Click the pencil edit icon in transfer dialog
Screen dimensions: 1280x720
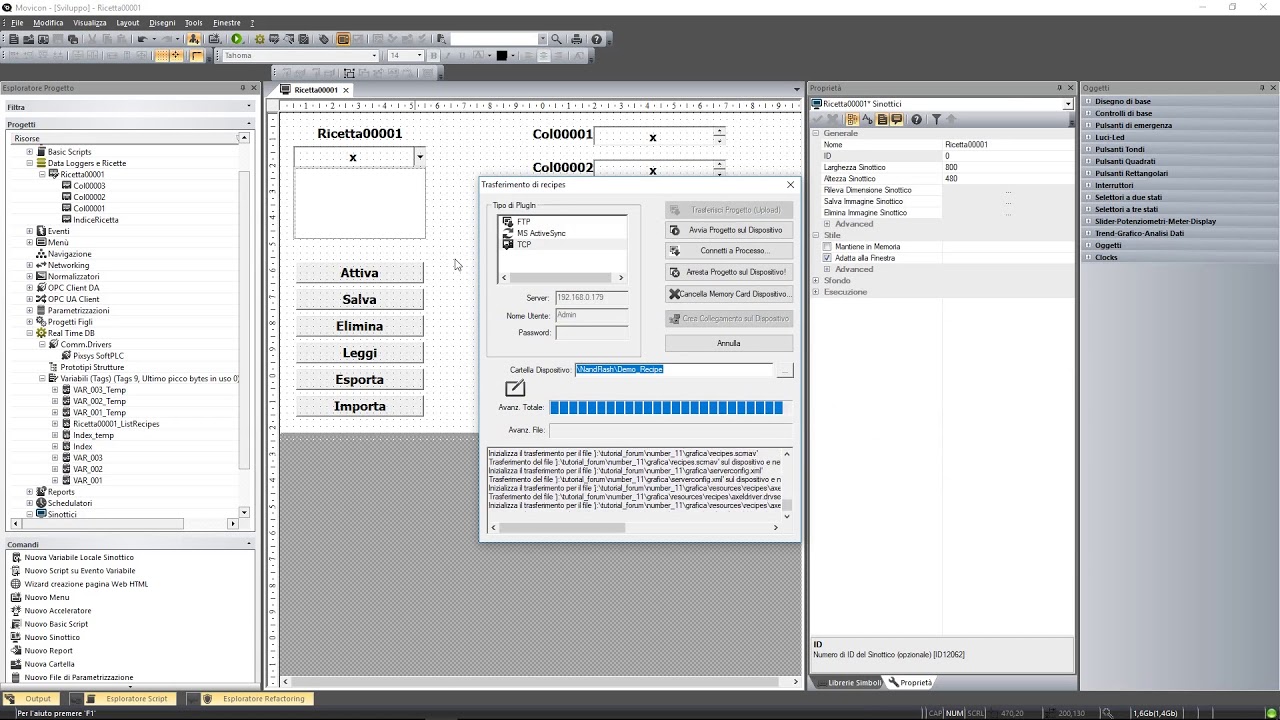click(x=515, y=388)
